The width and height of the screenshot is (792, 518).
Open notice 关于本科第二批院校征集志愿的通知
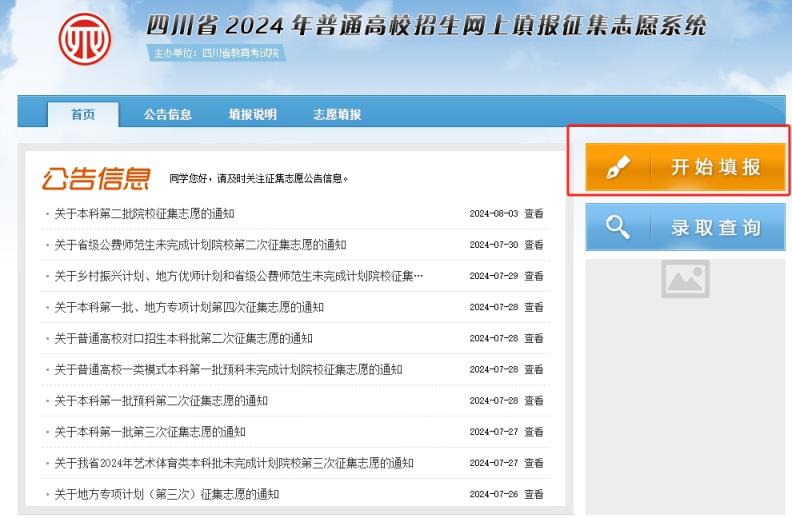144,213
